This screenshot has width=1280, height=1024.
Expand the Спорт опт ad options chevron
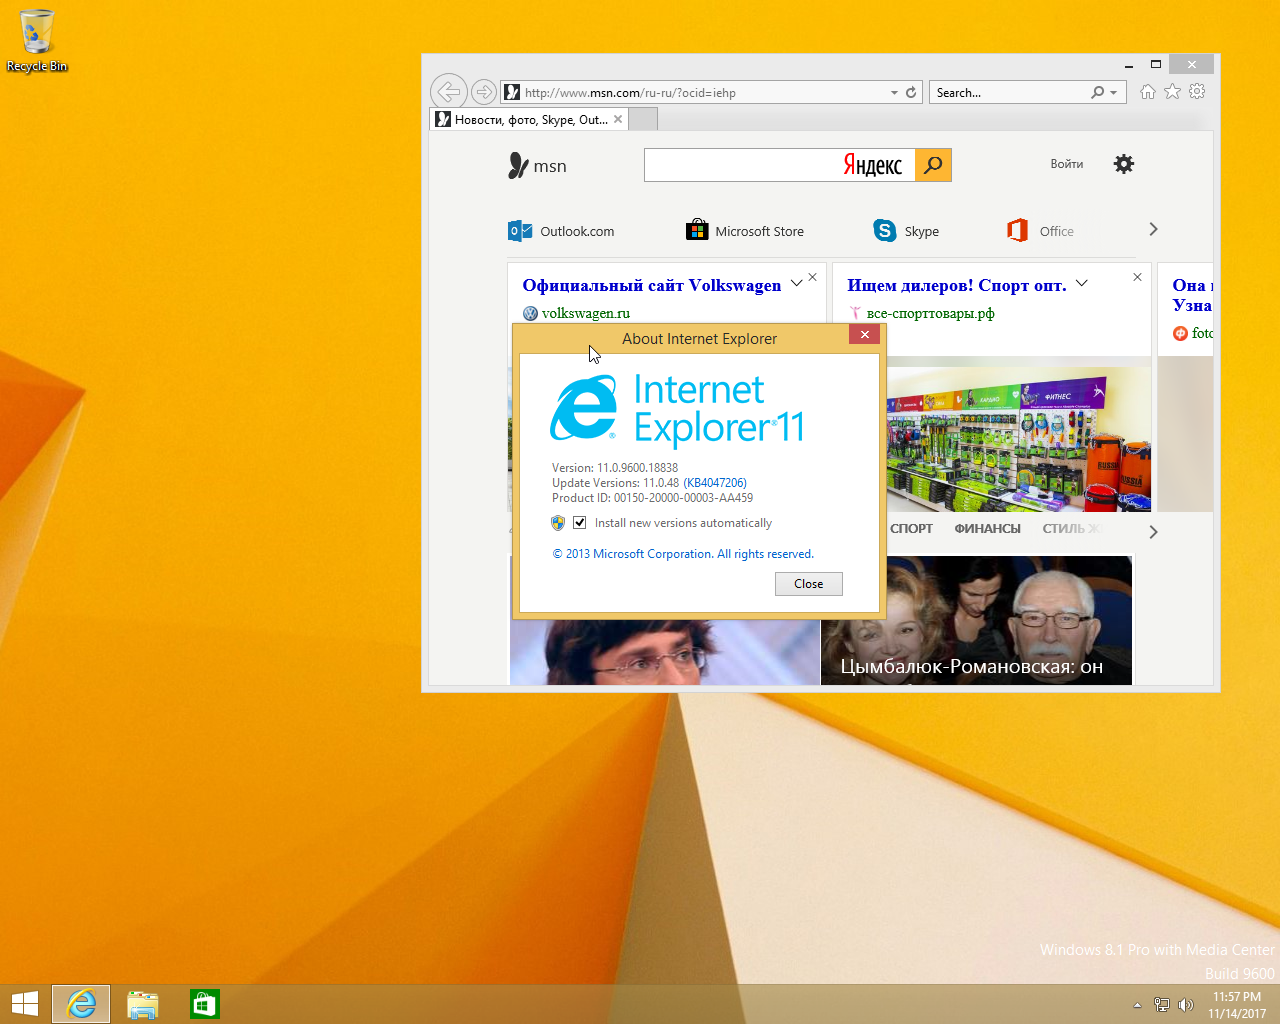click(1082, 283)
